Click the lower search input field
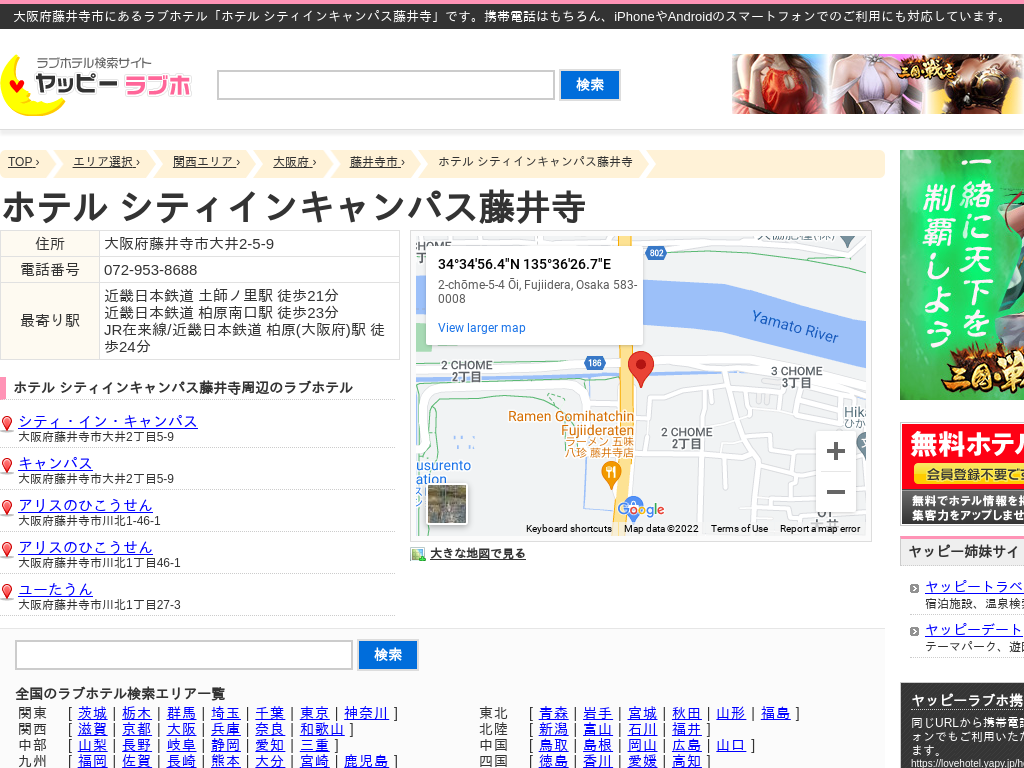1024x768 pixels. [x=184, y=655]
